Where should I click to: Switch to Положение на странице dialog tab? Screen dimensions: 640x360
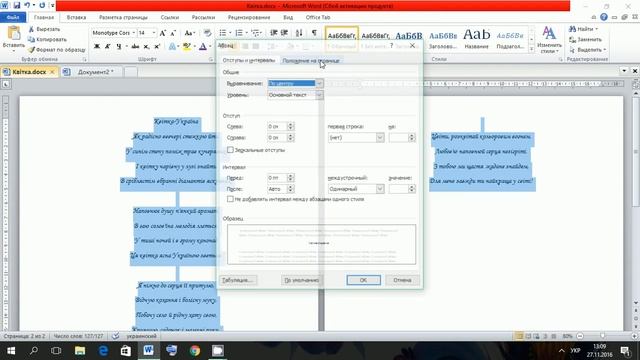click(311, 60)
